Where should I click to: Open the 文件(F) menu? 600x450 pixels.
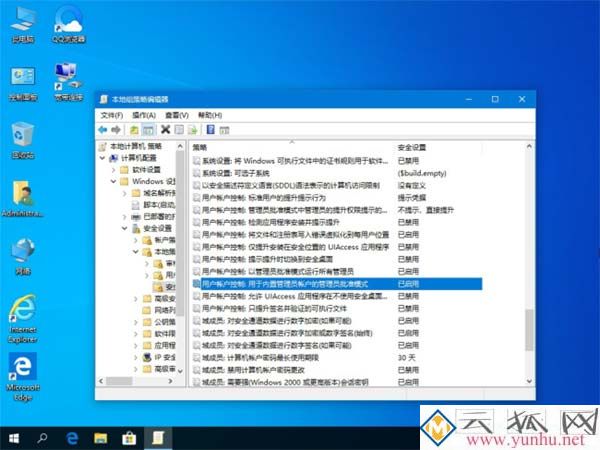click(x=111, y=115)
